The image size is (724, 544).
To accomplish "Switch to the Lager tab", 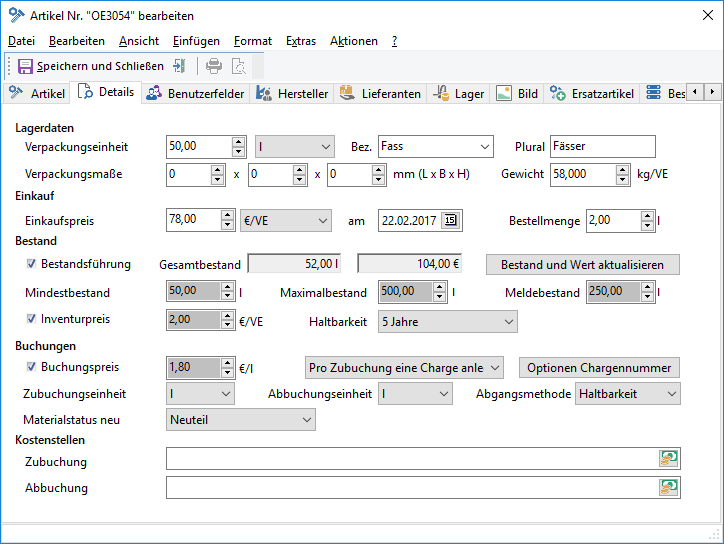I will point(459,94).
